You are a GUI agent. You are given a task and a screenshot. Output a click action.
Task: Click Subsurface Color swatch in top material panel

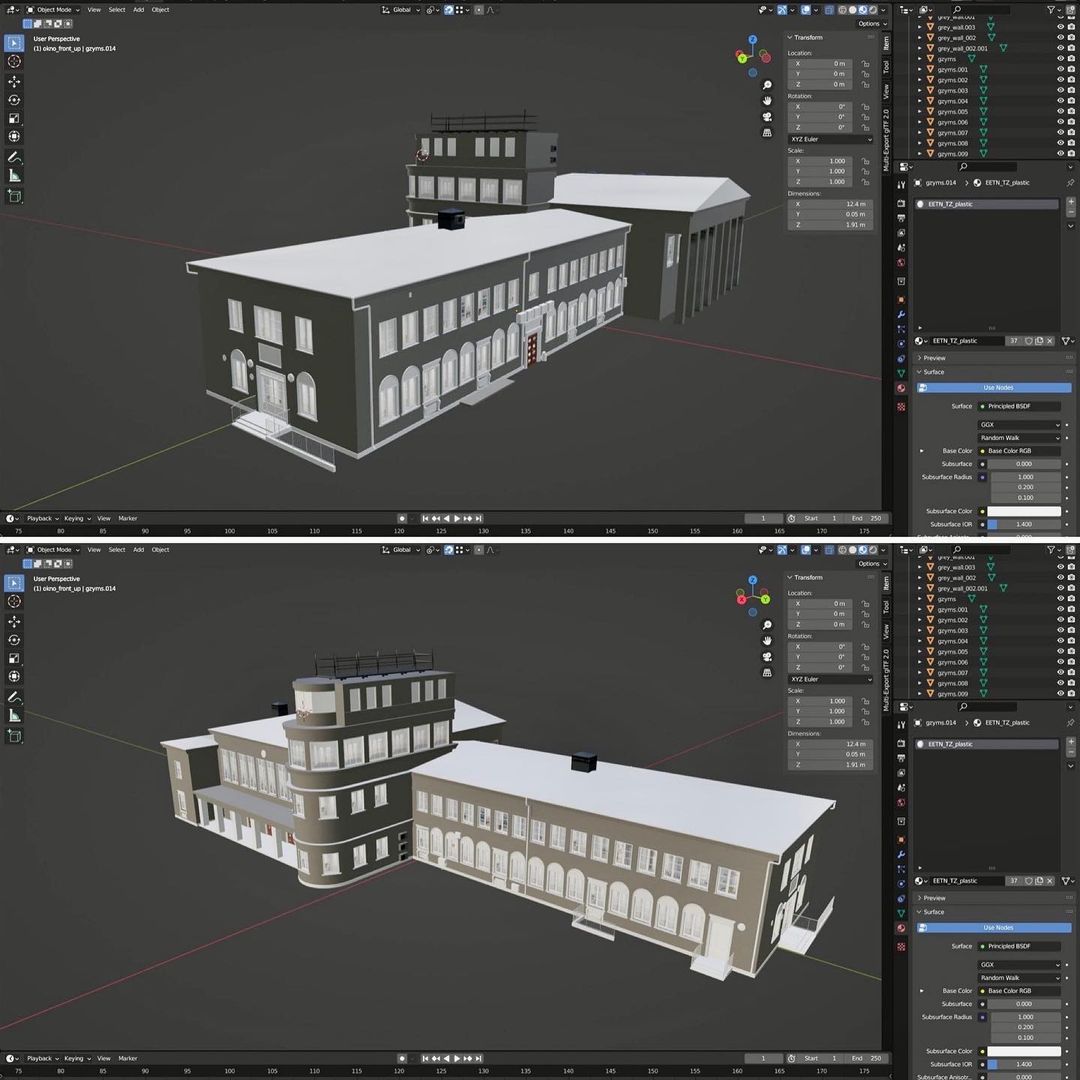1024,511
